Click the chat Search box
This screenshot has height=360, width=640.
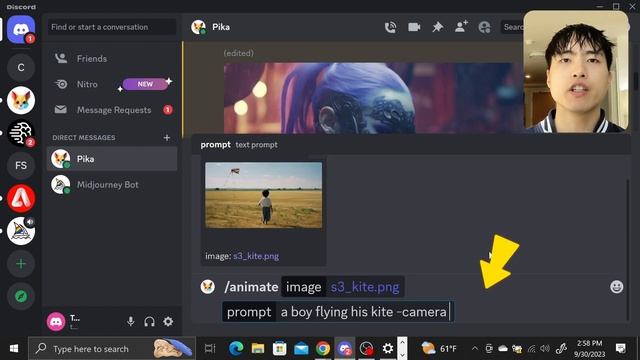tap(513, 27)
